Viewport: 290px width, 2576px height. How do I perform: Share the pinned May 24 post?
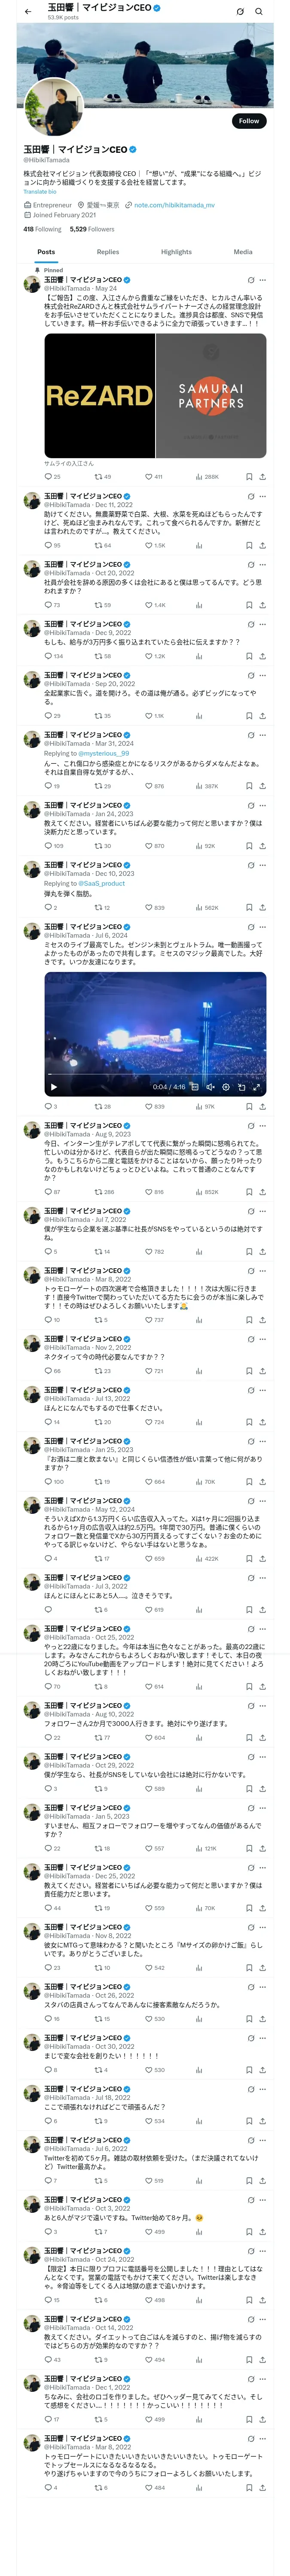[x=262, y=477]
